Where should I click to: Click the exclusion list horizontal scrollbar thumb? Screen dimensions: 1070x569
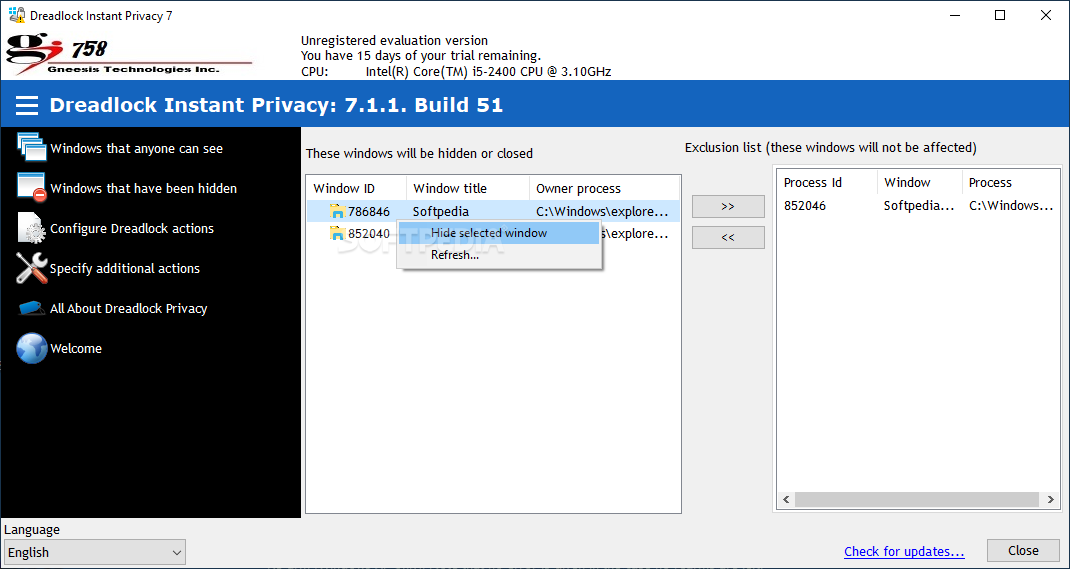click(918, 500)
